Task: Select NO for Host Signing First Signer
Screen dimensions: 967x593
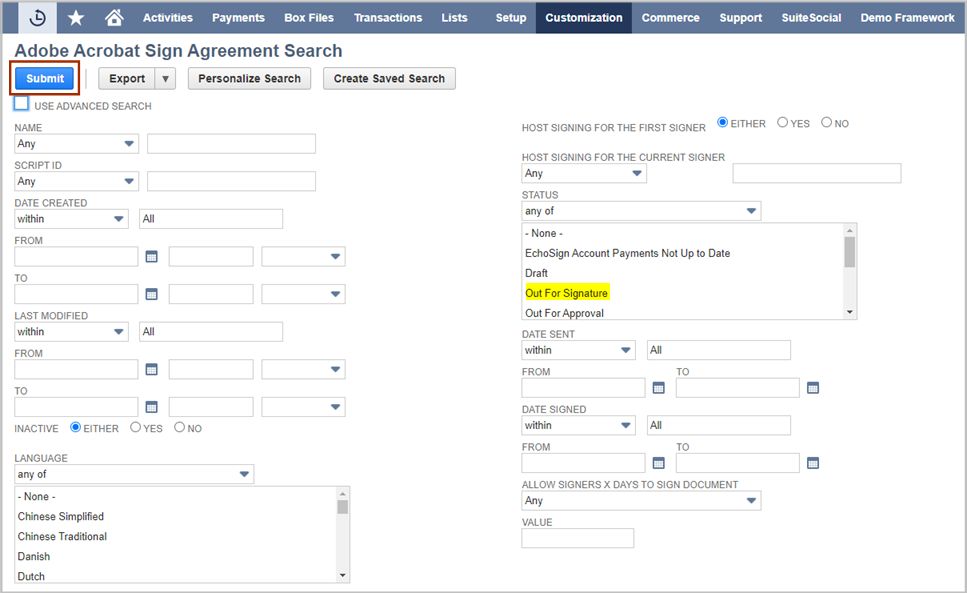Action: click(x=826, y=123)
